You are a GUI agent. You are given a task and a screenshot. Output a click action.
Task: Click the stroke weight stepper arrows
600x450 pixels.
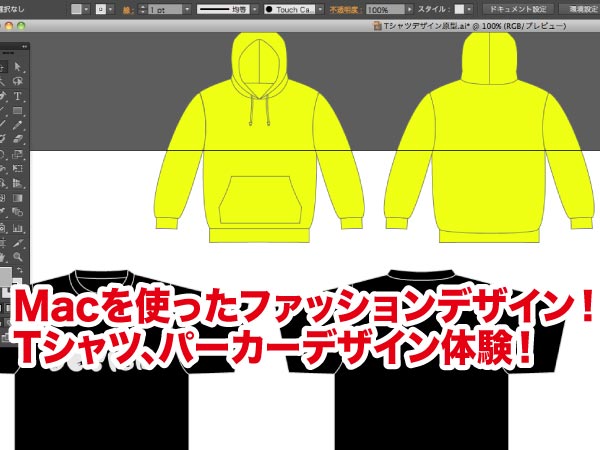click(x=142, y=9)
